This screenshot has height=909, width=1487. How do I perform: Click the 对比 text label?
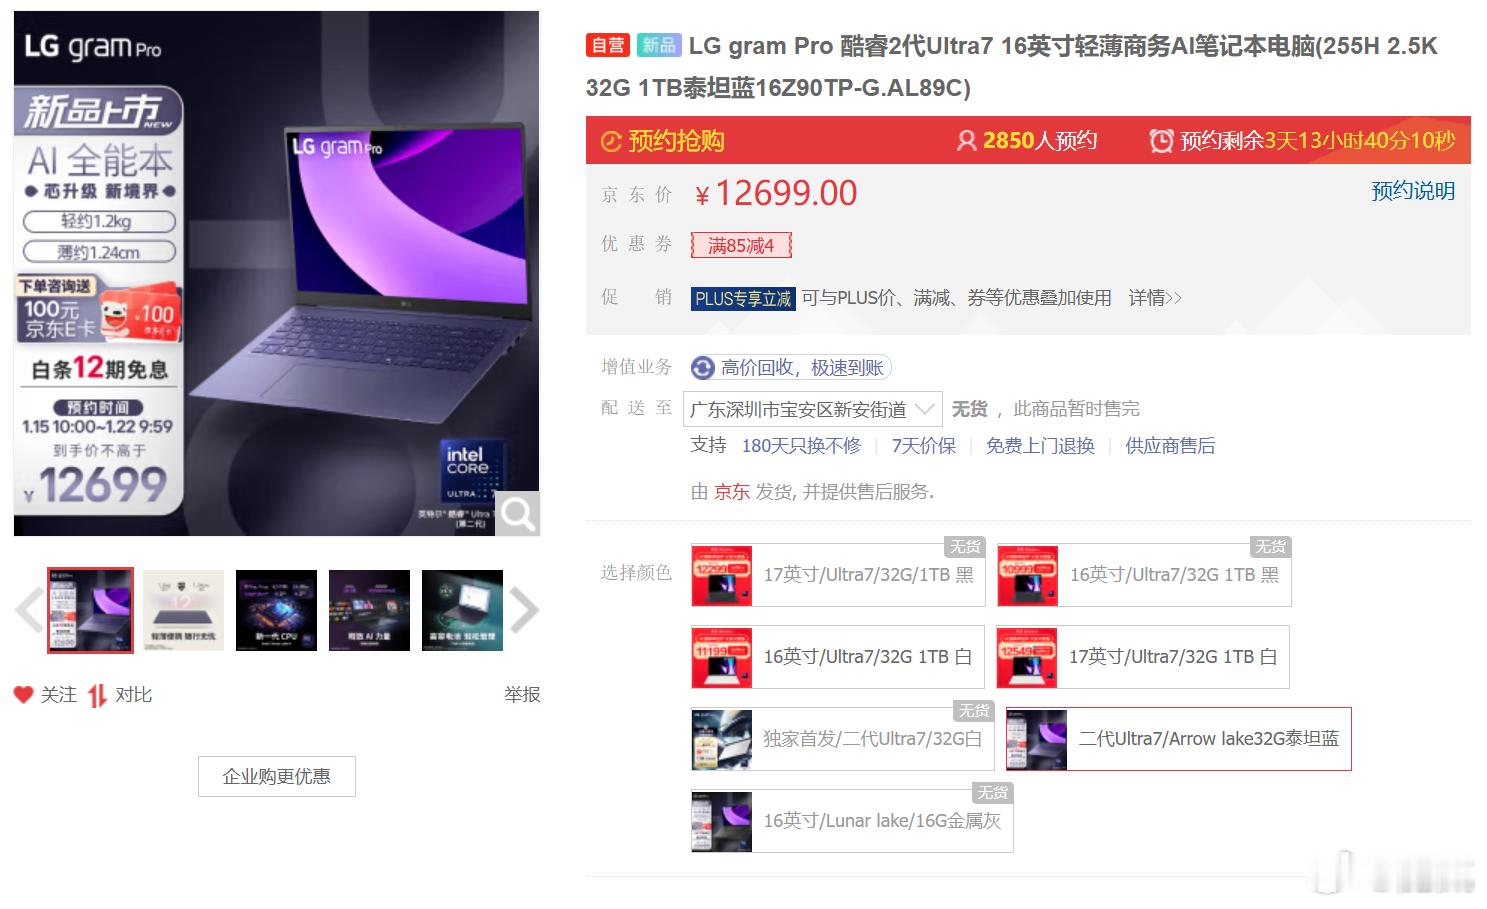point(134,694)
